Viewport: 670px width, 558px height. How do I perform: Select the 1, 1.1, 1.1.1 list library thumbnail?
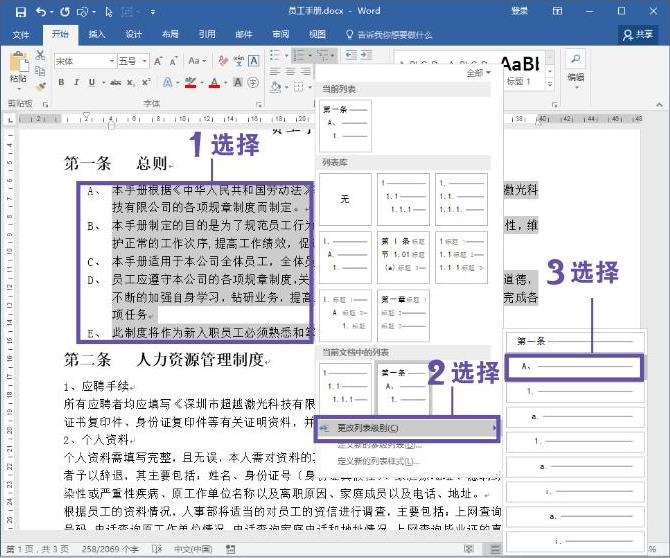[x=403, y=200]
